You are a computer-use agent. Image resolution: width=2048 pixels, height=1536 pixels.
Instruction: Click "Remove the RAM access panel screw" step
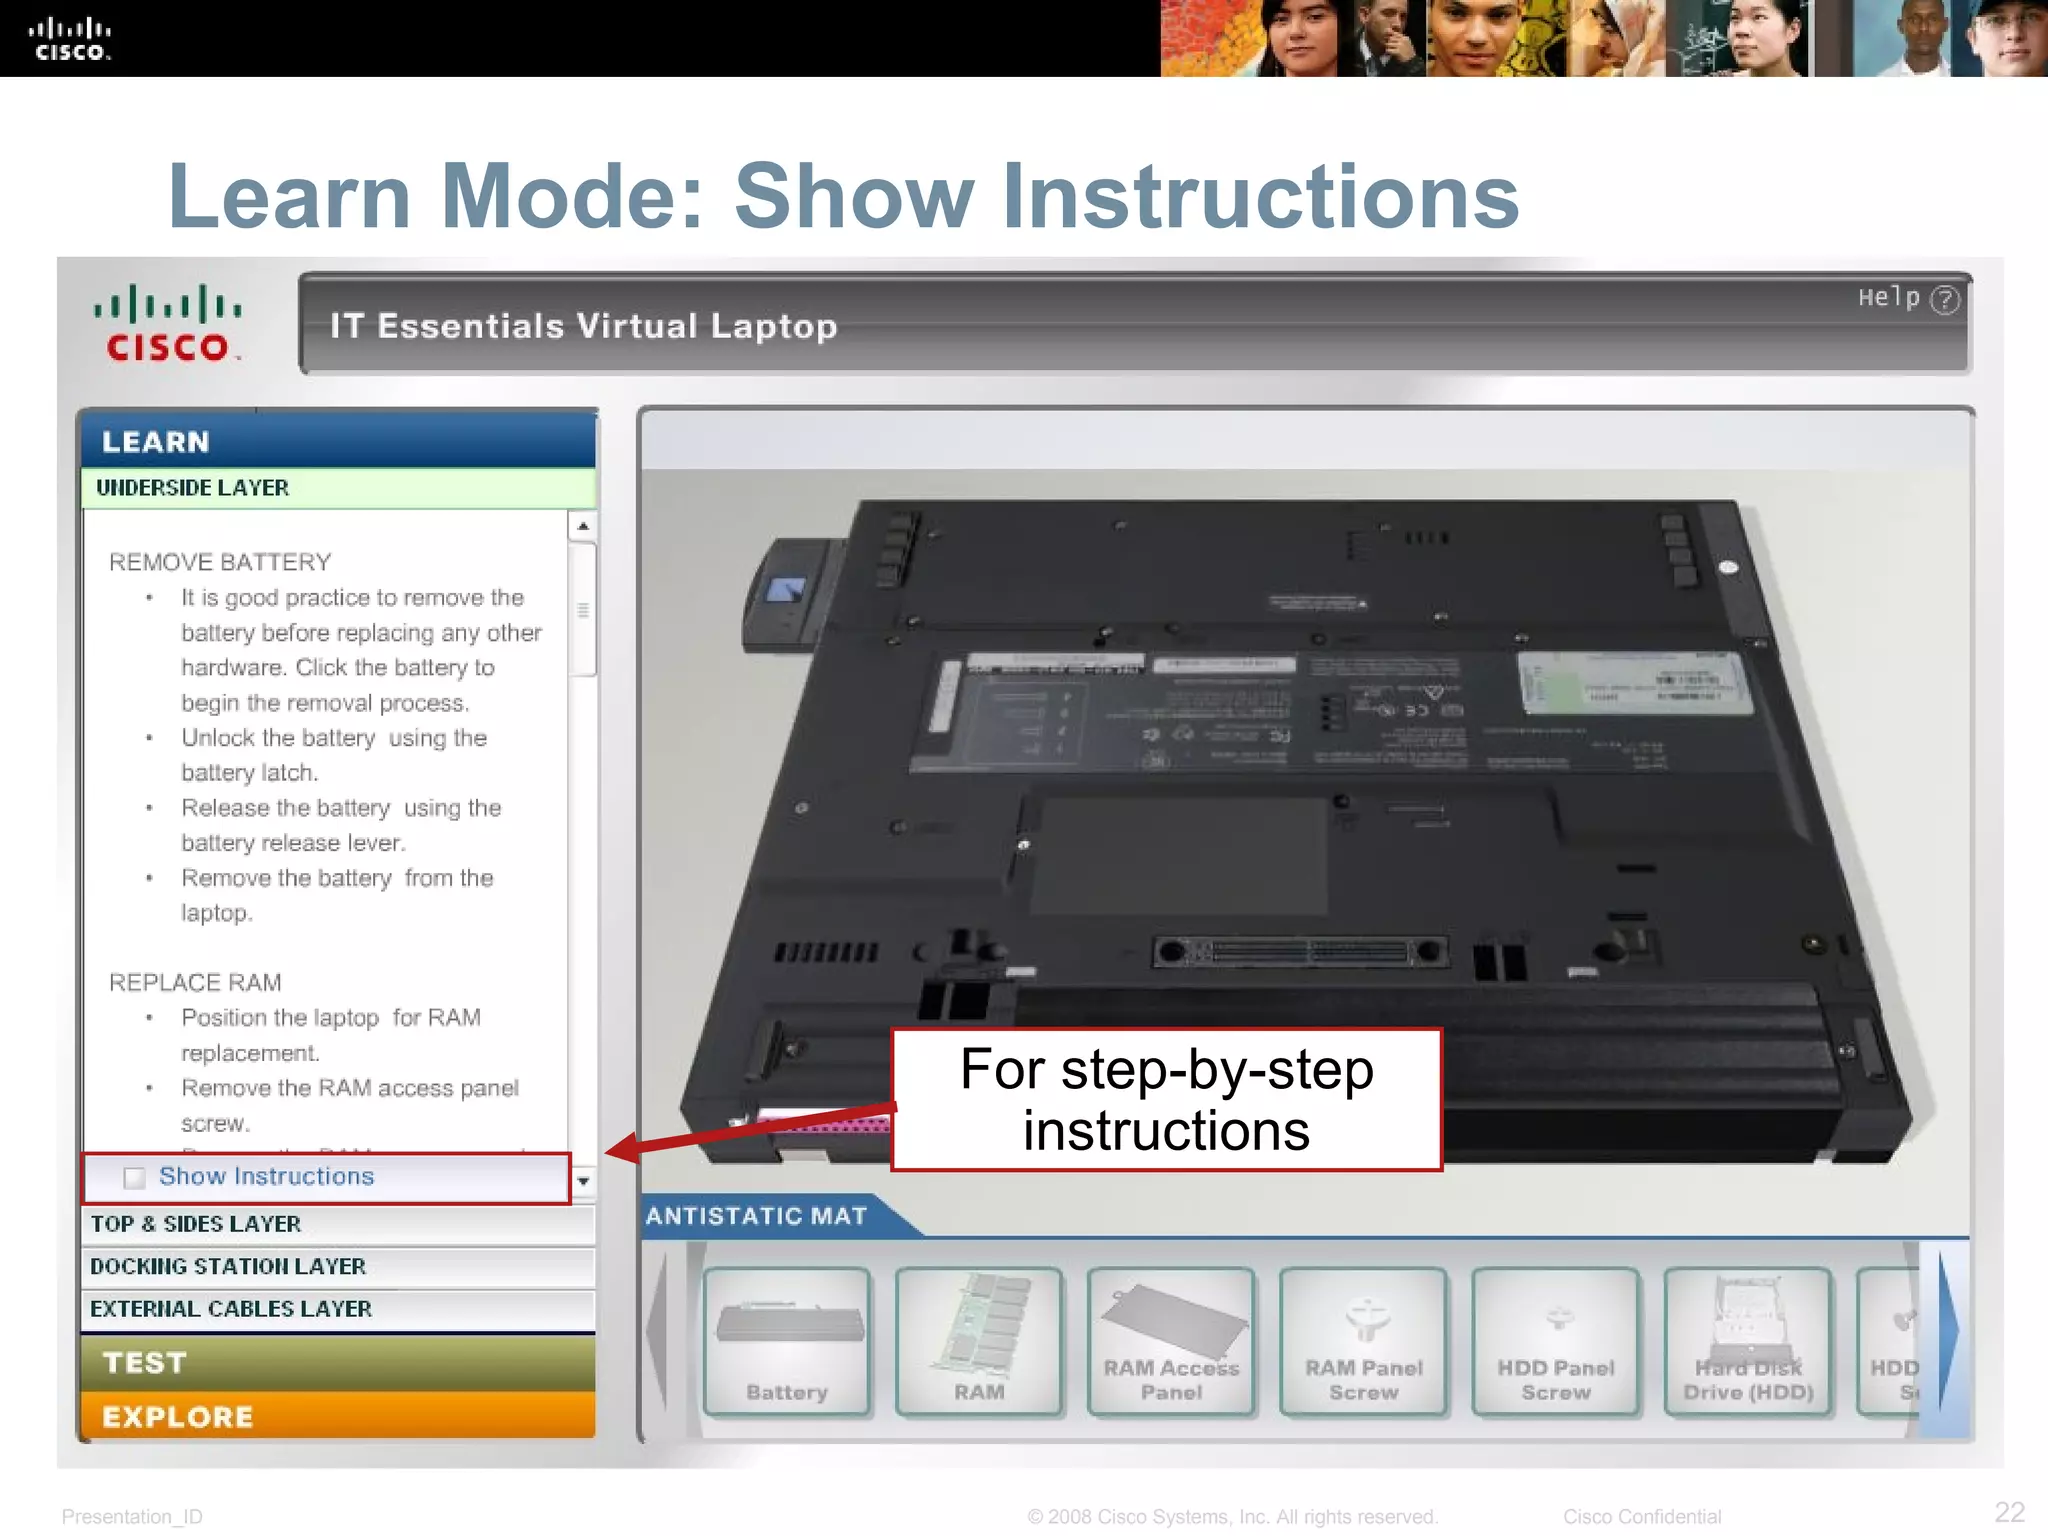coord(350,1105)
